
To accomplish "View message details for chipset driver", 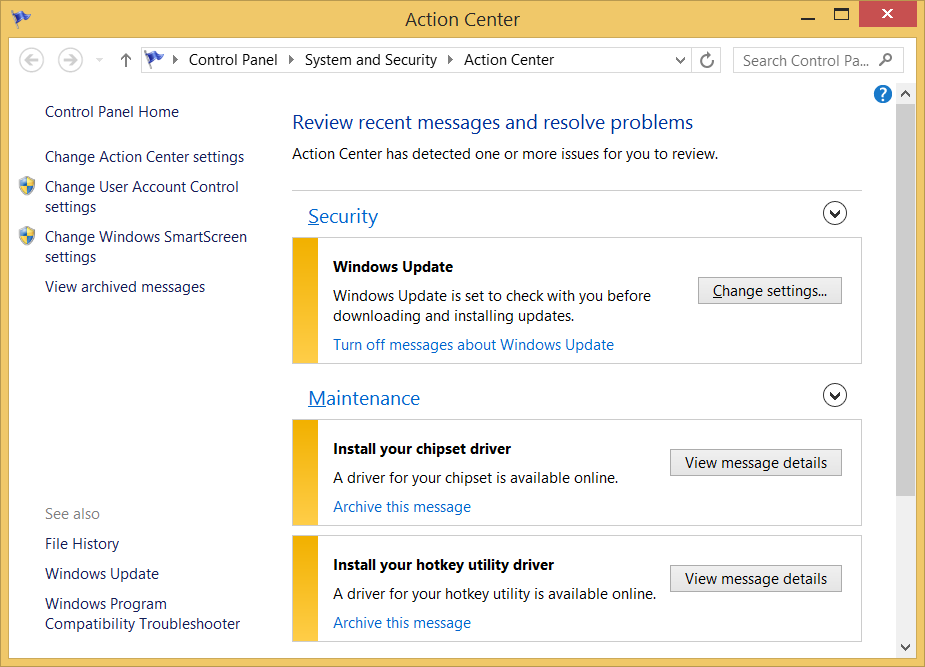I will 755,463.
